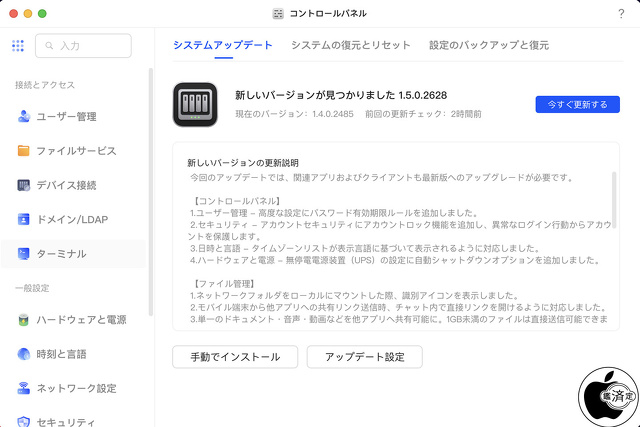Click the NAS system update icon
640x427 pixels.
point(195,105)
